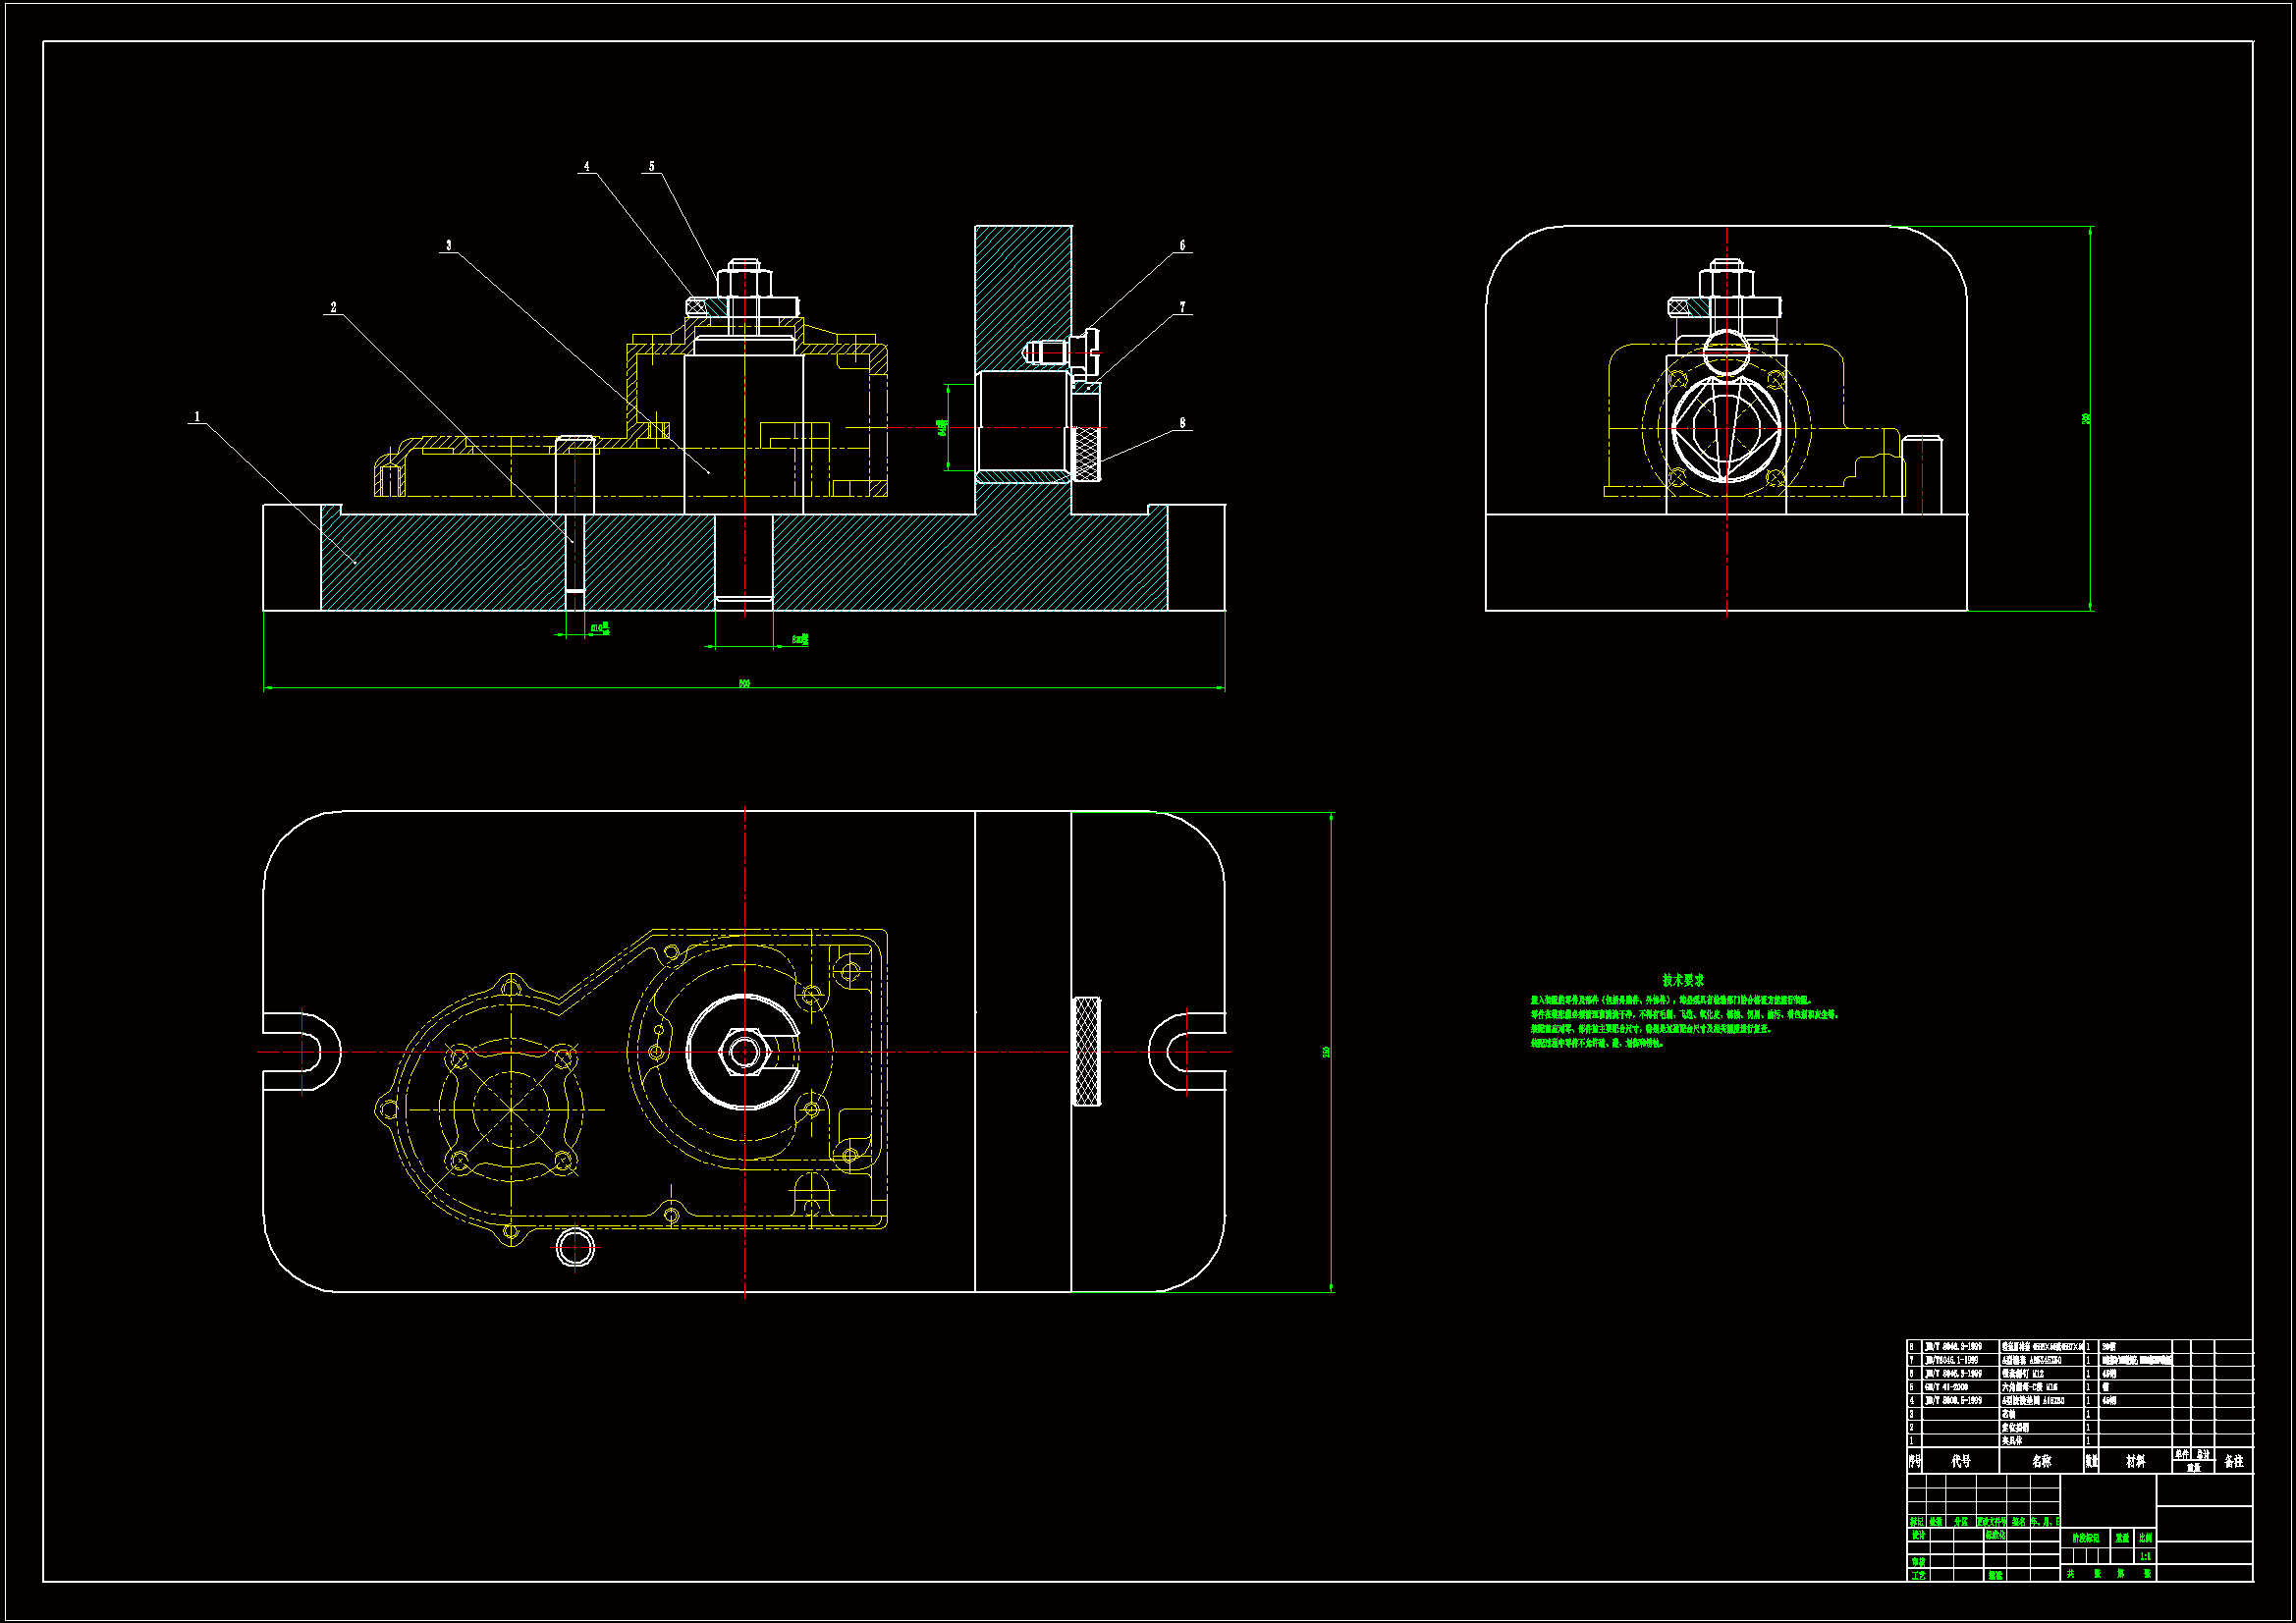Click the 材料 column header cell
The width and height of the screenshot is (2296, 1623).
tap(2135, 1461)
